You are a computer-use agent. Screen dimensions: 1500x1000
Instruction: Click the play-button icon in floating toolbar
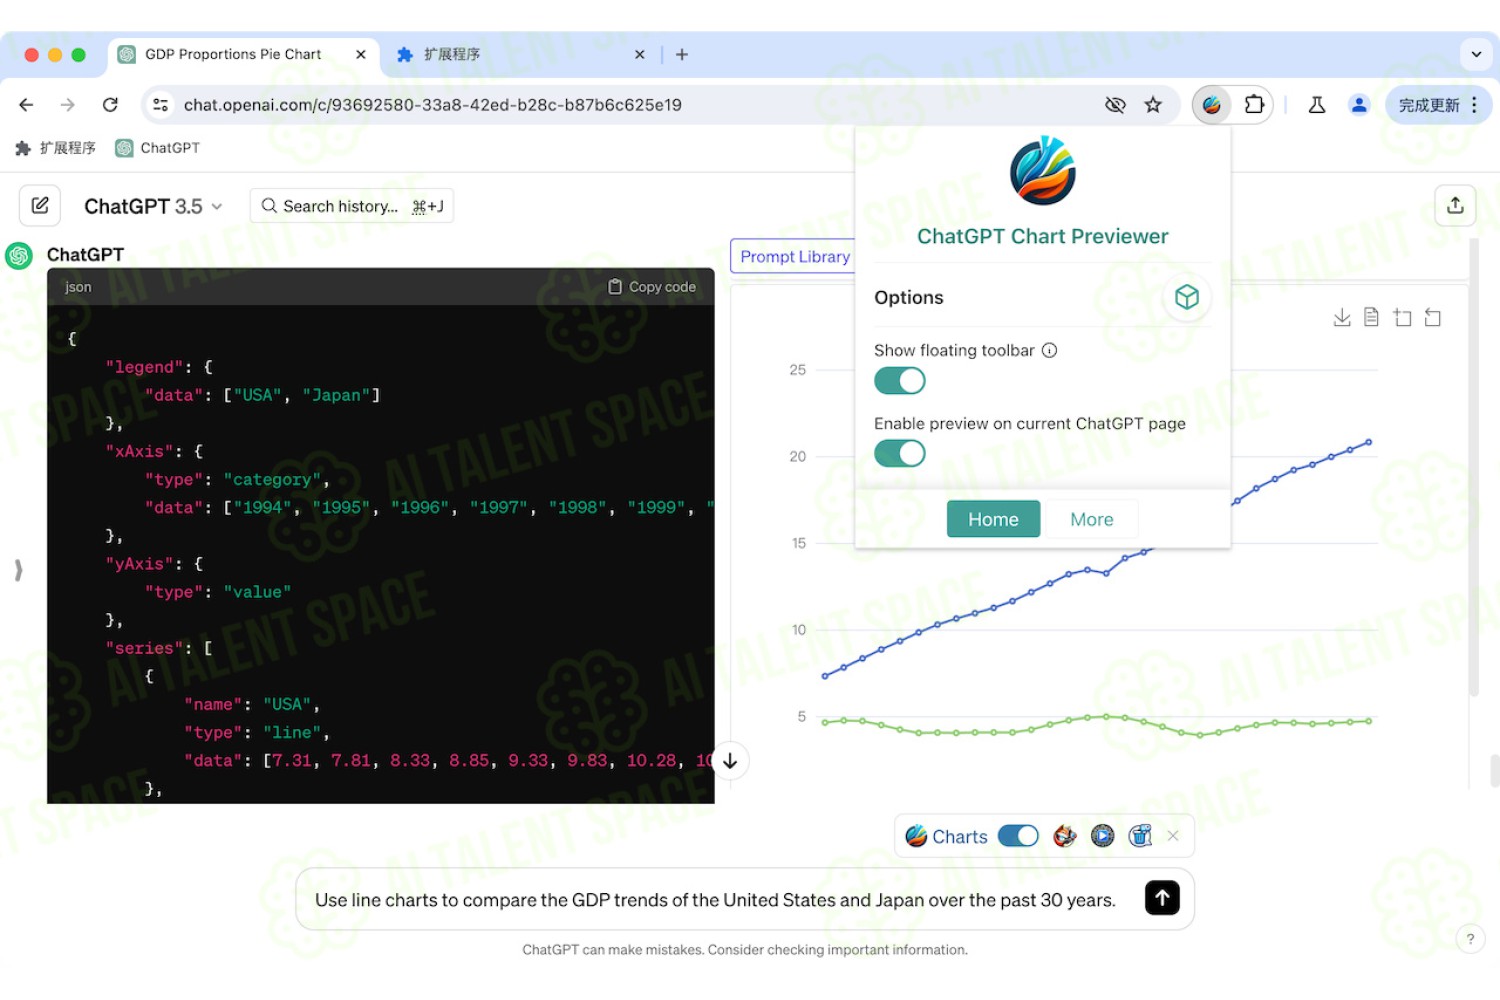1103,836
